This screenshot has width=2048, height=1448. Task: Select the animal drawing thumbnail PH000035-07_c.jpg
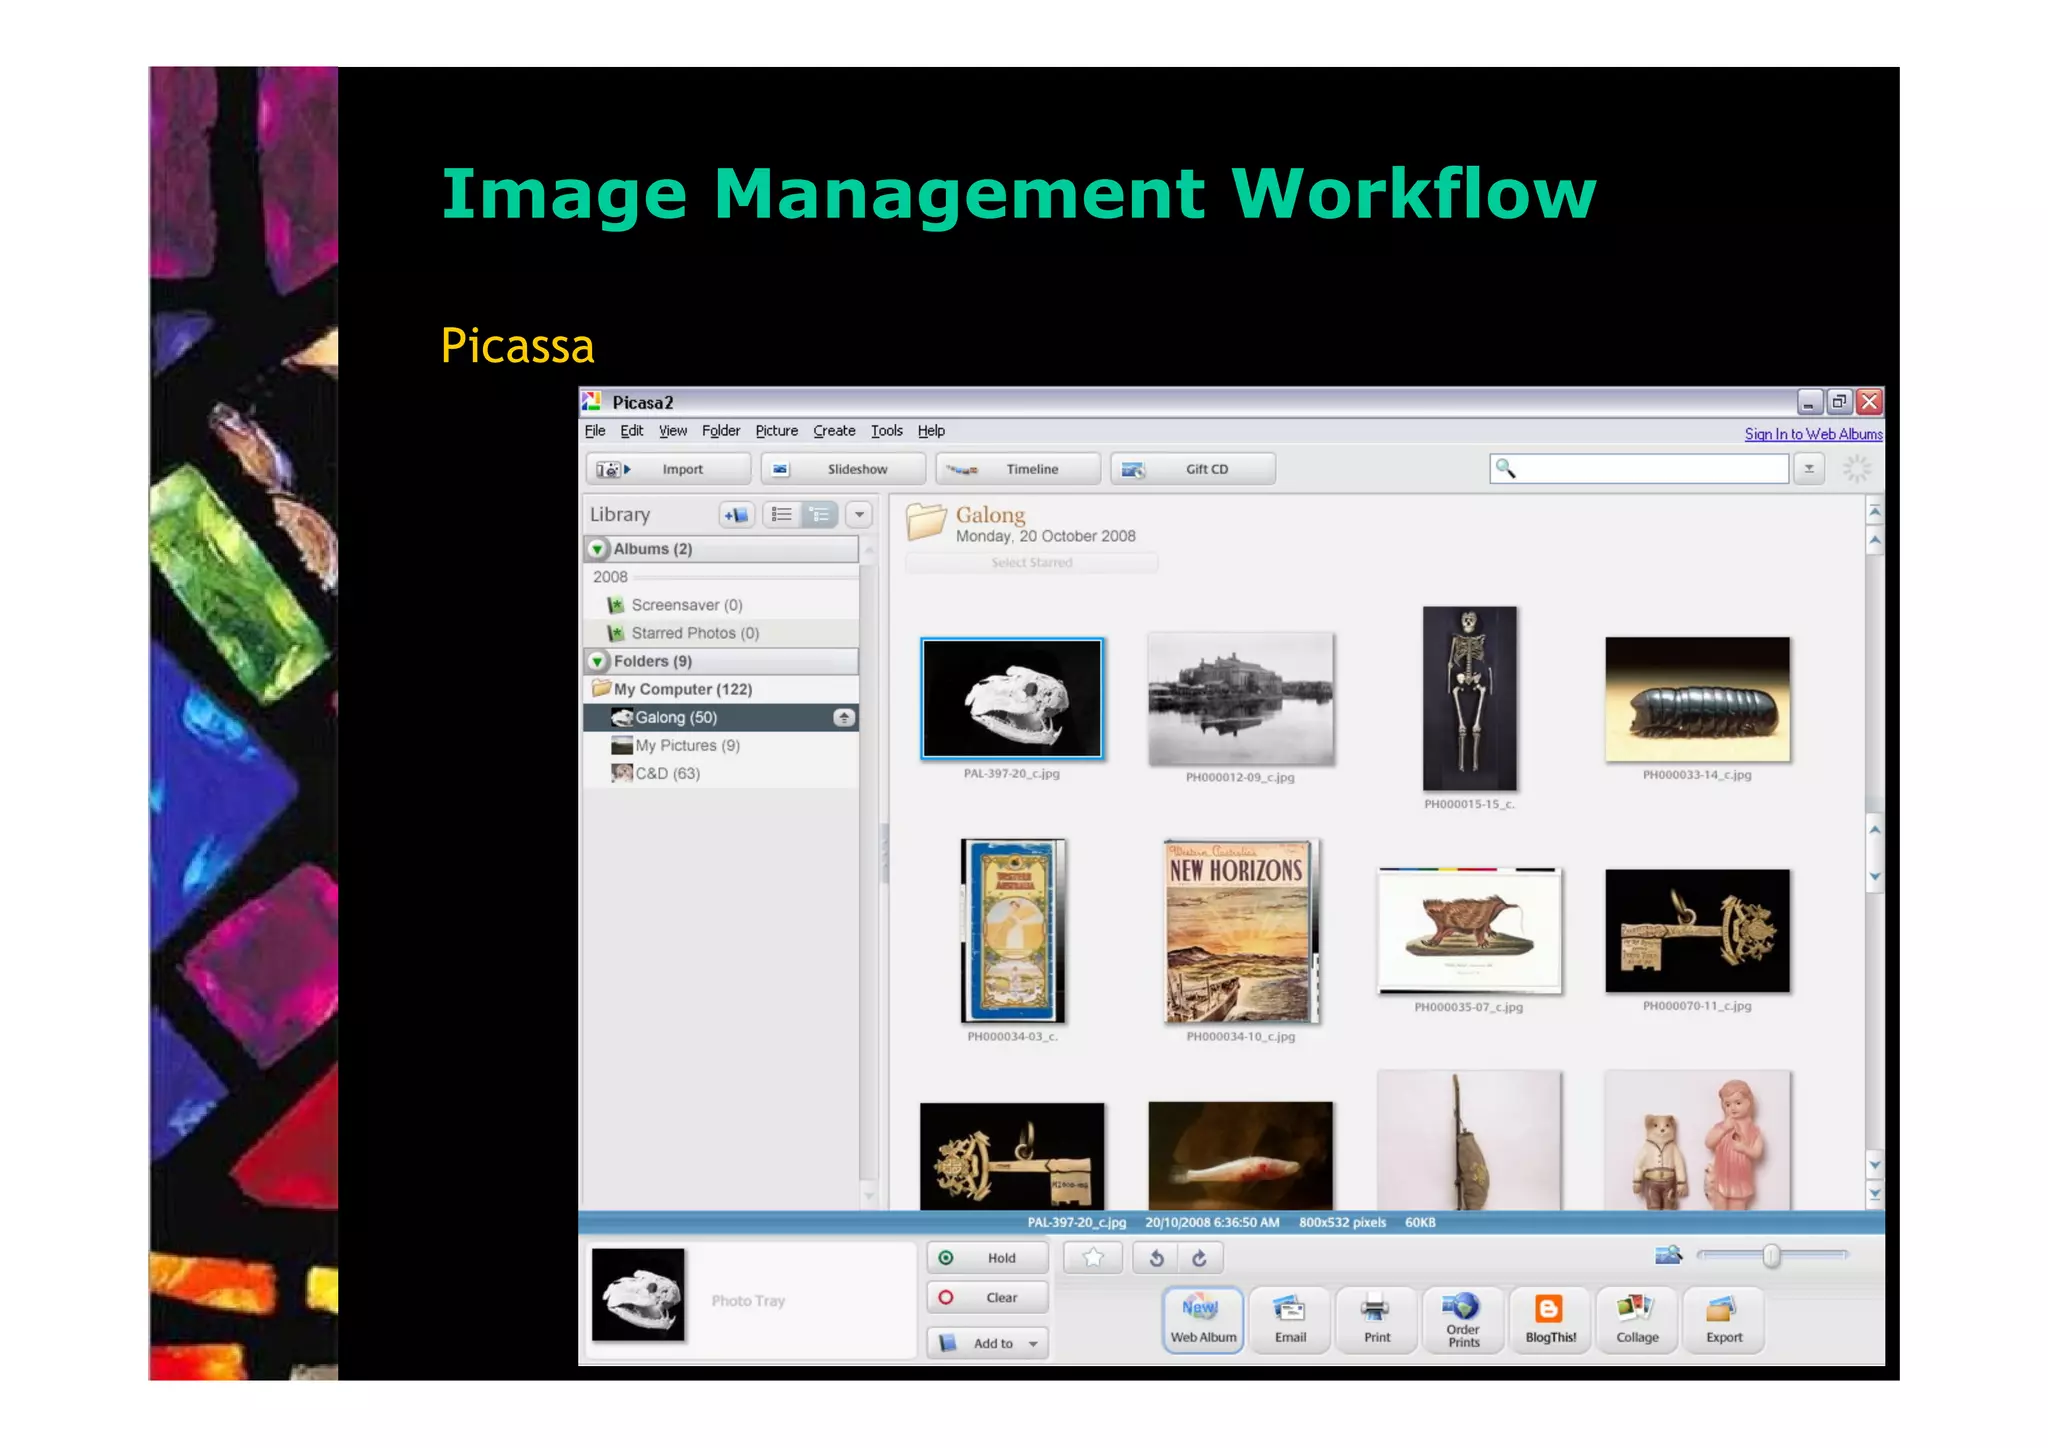(x=1469, y=931)
